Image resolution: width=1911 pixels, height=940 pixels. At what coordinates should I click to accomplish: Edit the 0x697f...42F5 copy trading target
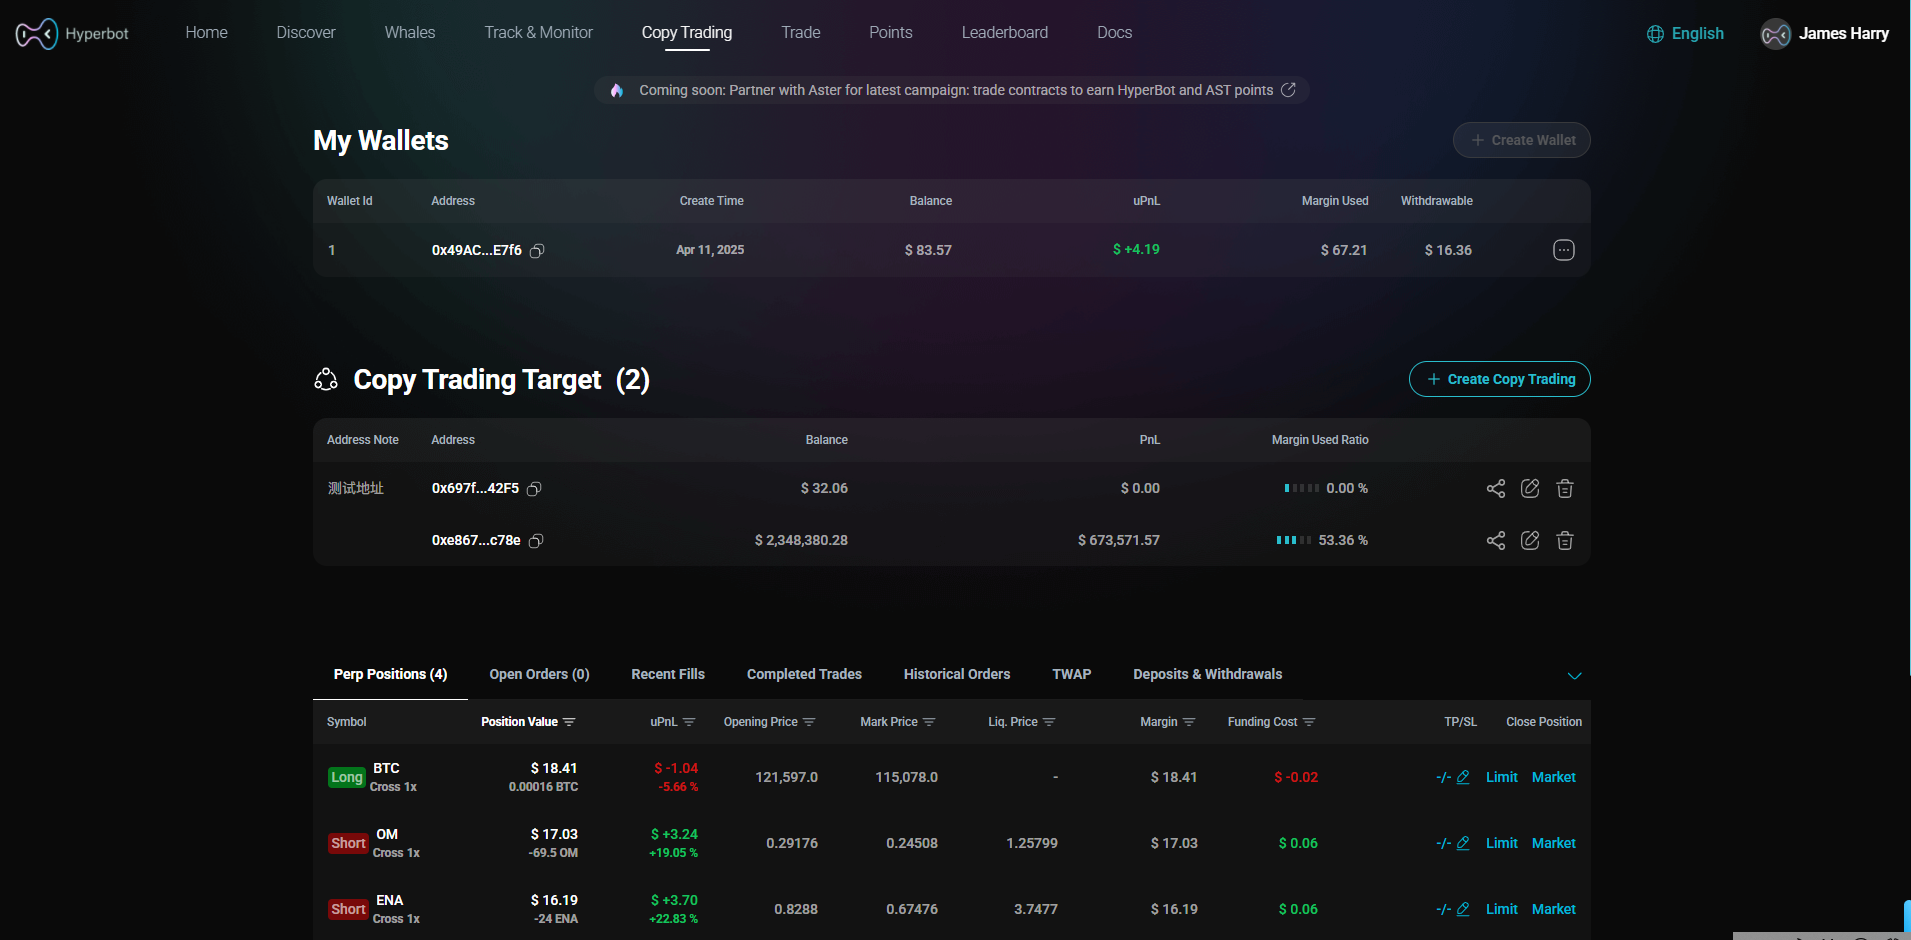[1529, 489]
